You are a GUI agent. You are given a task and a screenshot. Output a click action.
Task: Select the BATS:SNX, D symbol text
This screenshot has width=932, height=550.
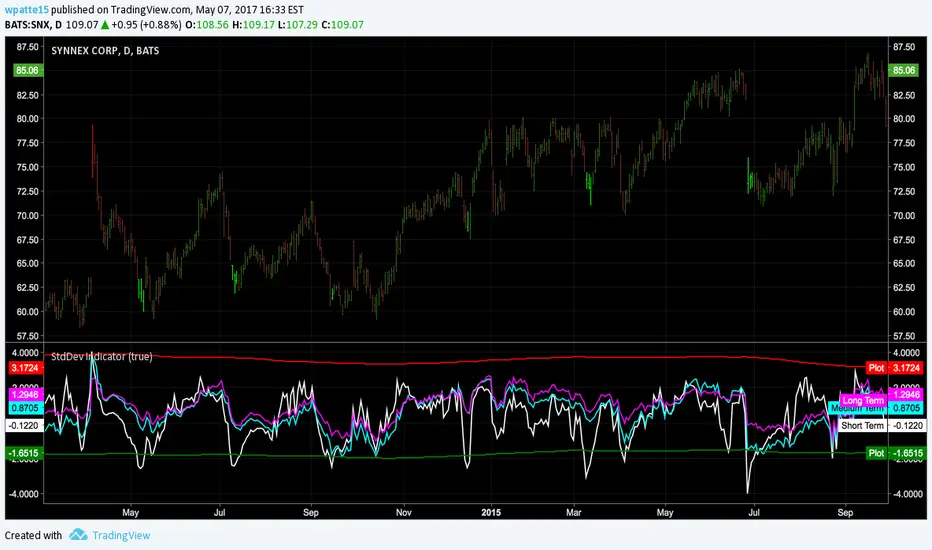(x=33, y=24)
